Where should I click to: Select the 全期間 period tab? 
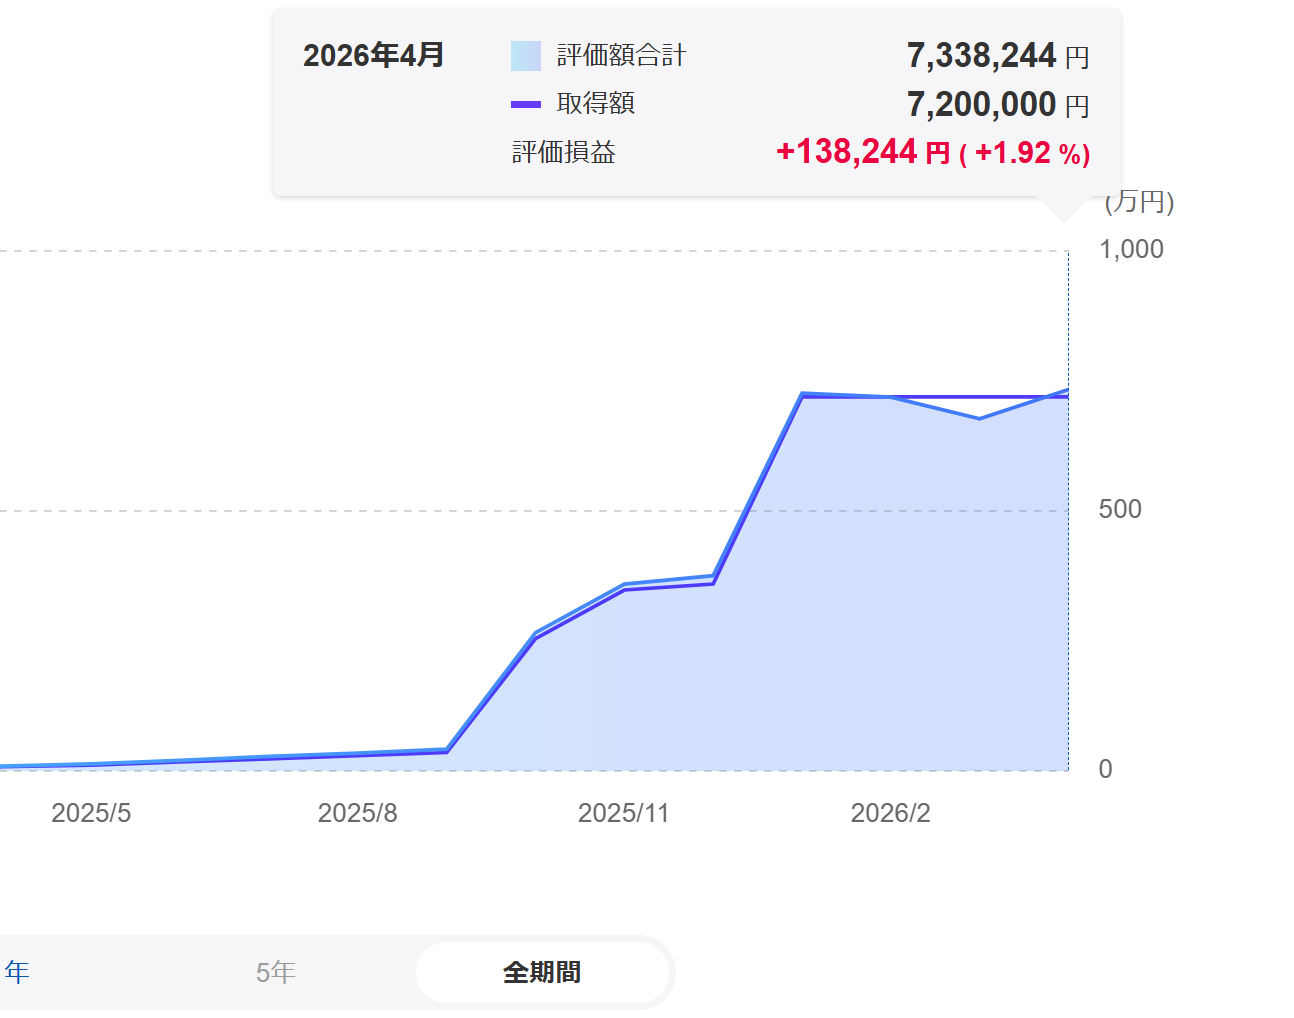point(541,972)
